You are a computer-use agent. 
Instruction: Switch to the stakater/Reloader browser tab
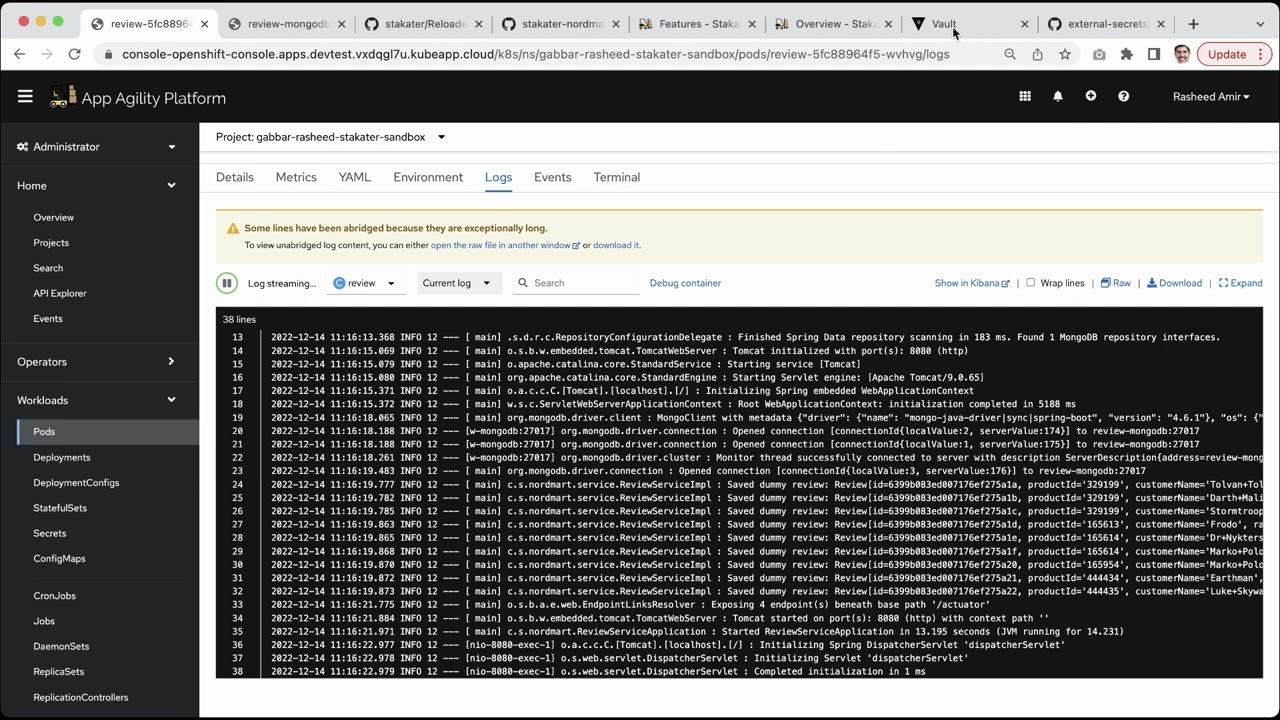426,23
